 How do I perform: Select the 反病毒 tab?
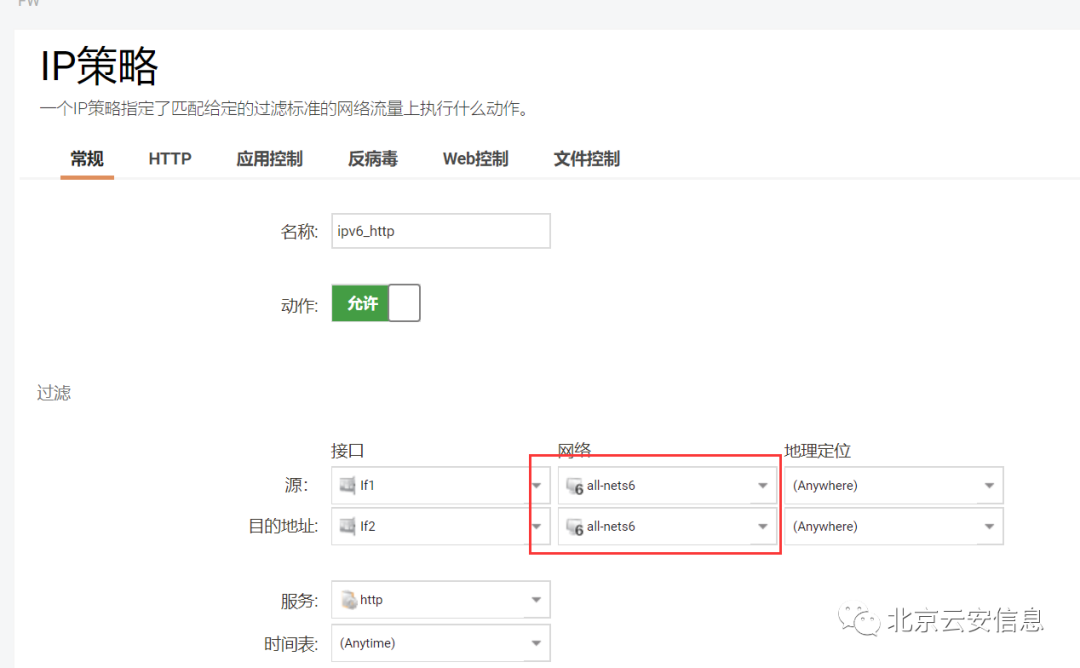(x=373, y=158)
